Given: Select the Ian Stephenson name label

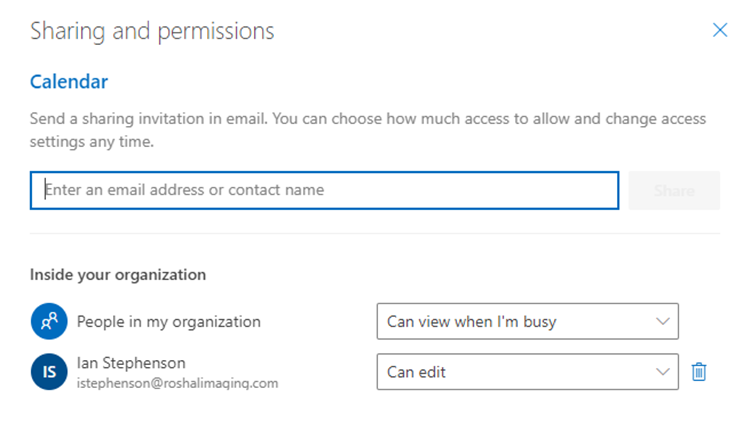Looking at the screenshot, I should [131, 363].
